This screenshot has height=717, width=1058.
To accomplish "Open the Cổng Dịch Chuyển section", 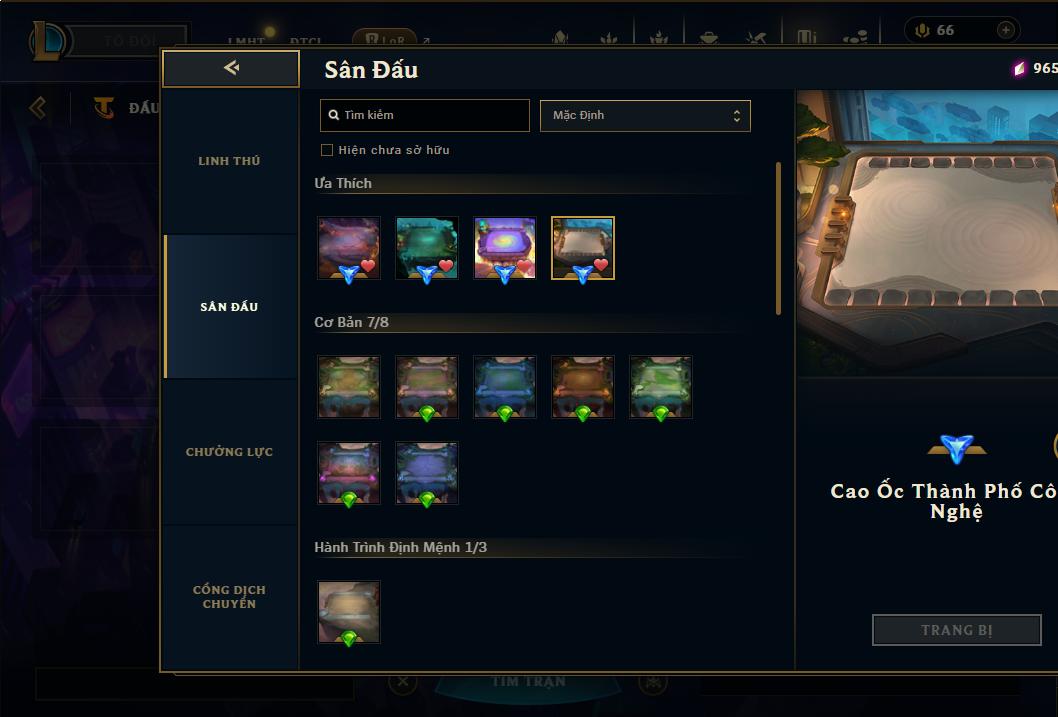I will pos(229,597).
